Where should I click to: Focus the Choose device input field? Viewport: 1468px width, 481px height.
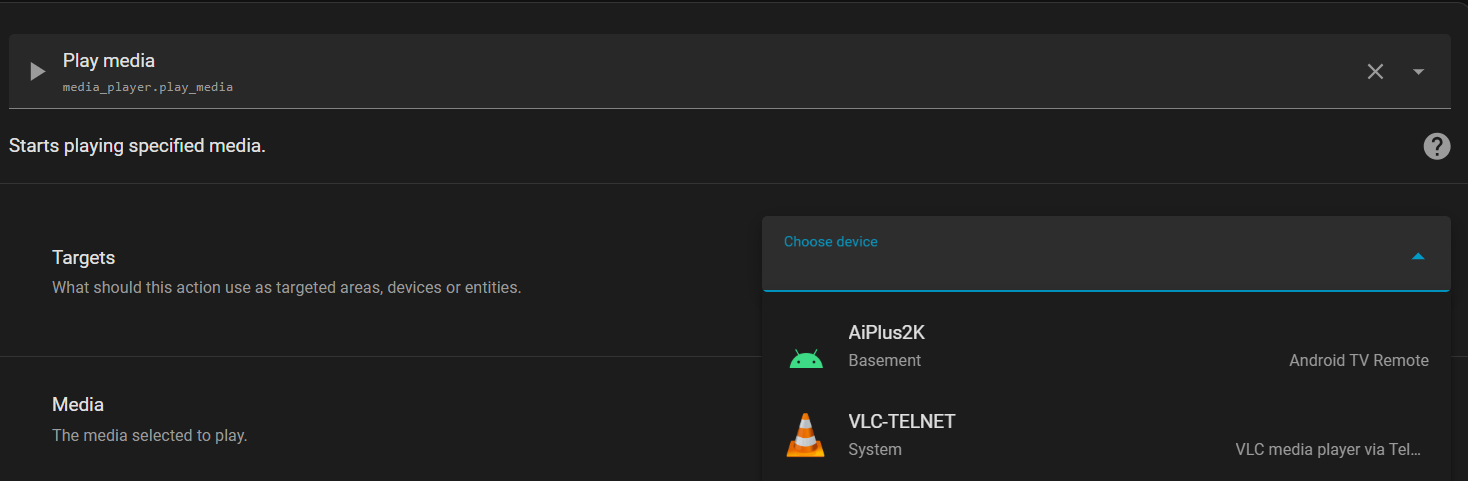click(1080, 266)
